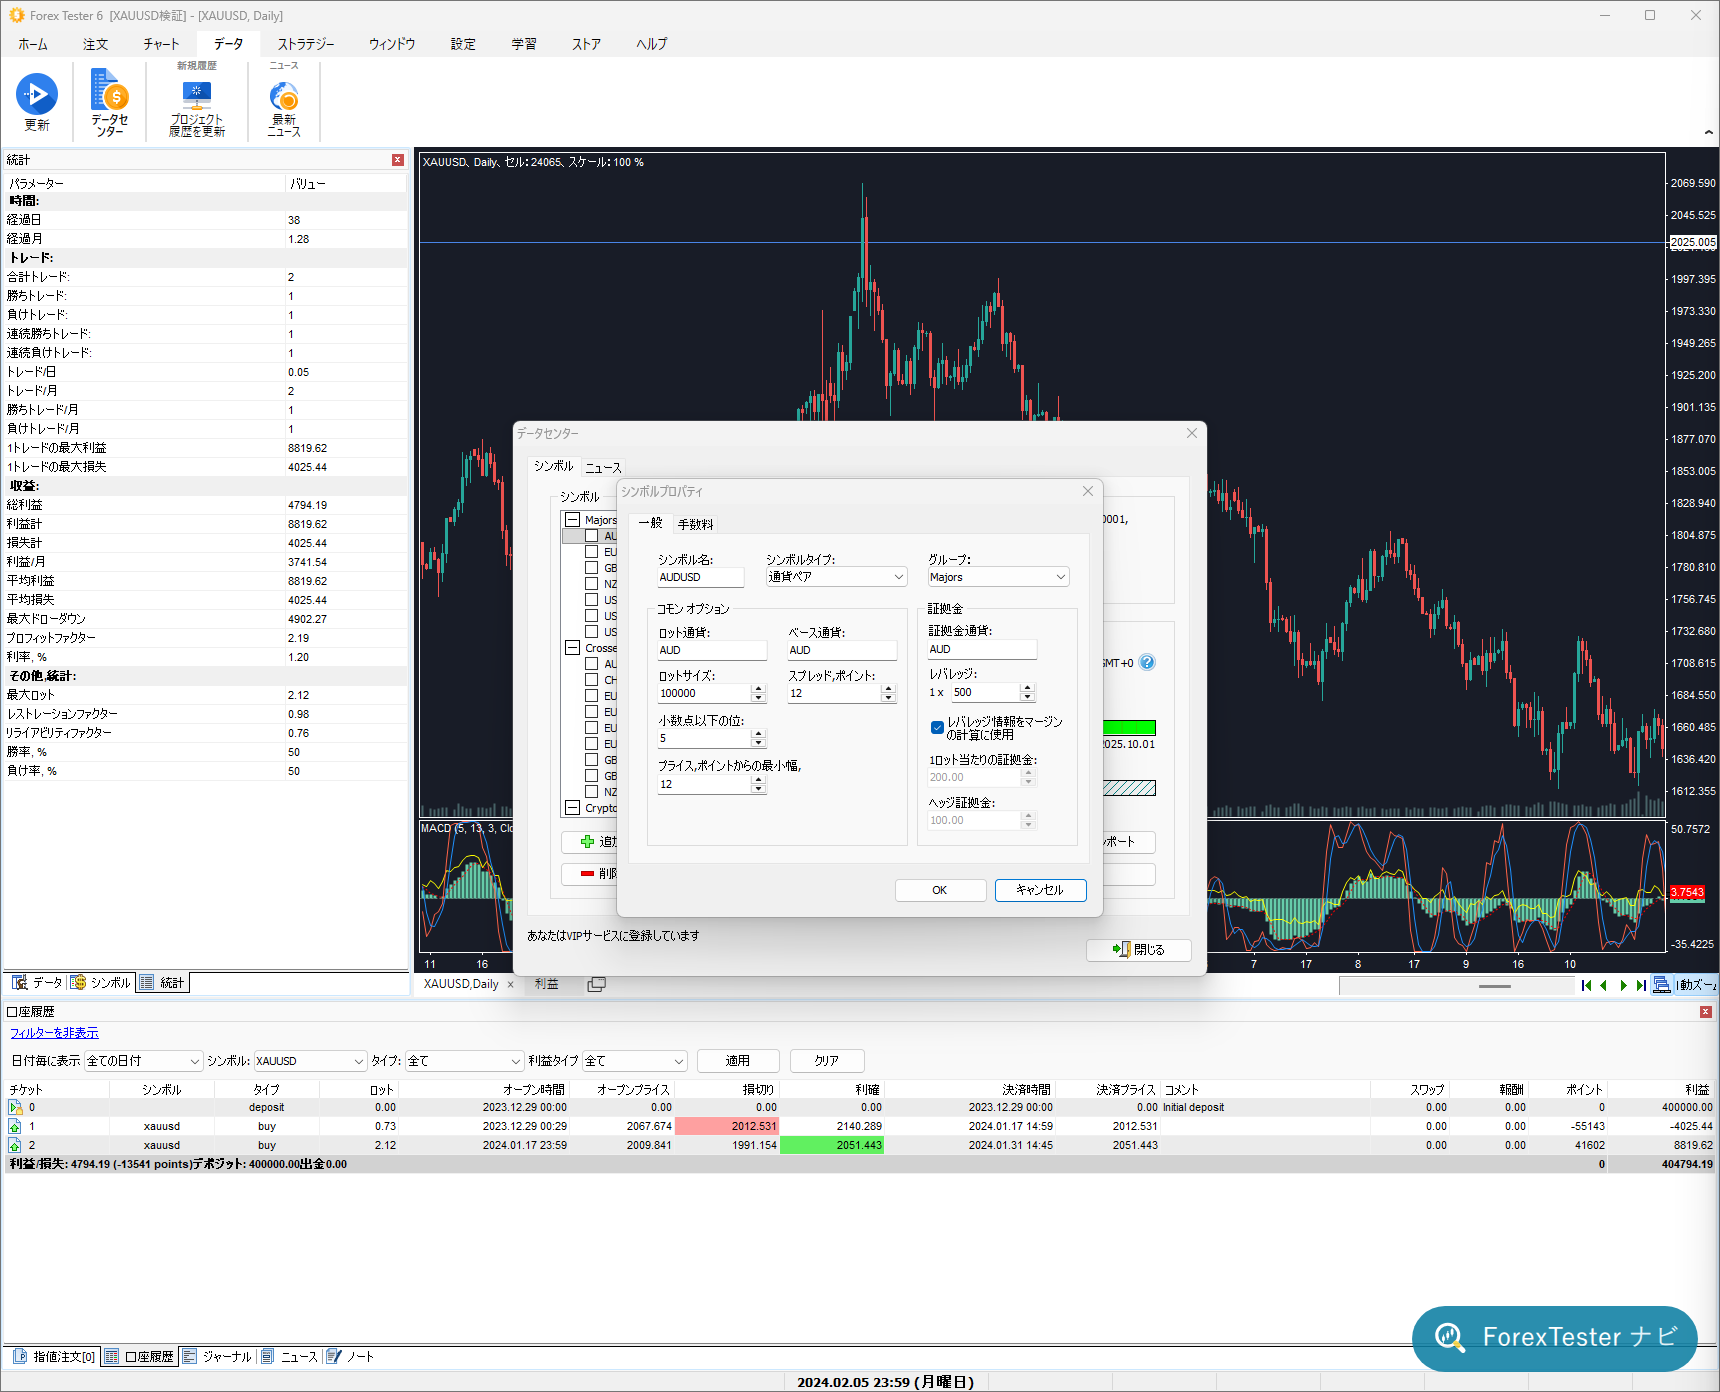This screenshot has height=1392, width=1720.
Task: Open the データセンター data center icon
Action: point(109,90)
